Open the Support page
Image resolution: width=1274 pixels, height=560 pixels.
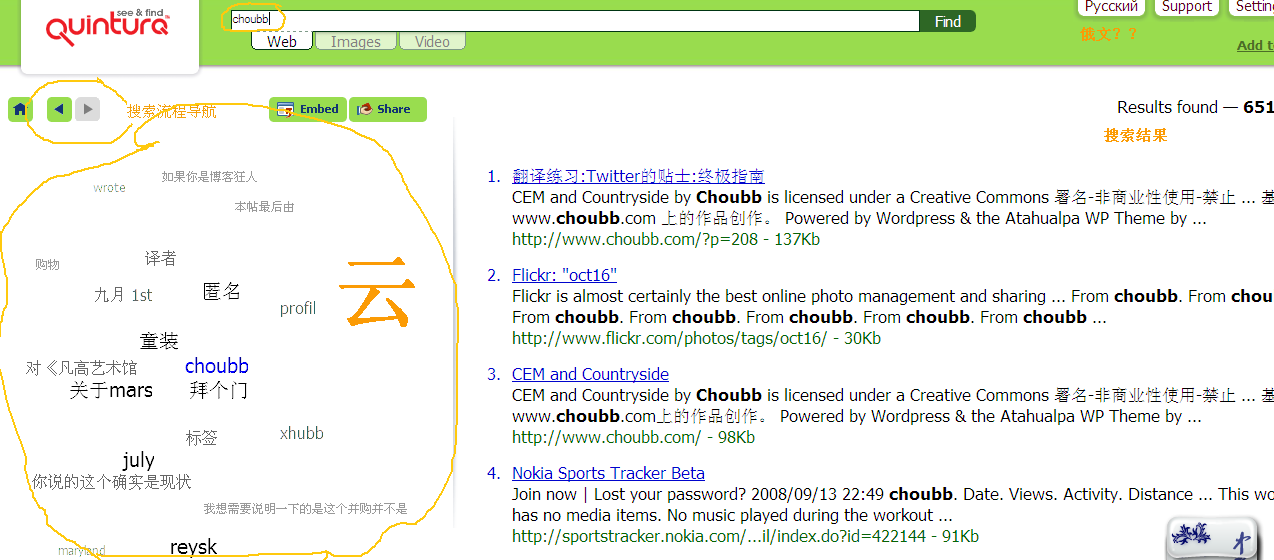pos(1187,7)
